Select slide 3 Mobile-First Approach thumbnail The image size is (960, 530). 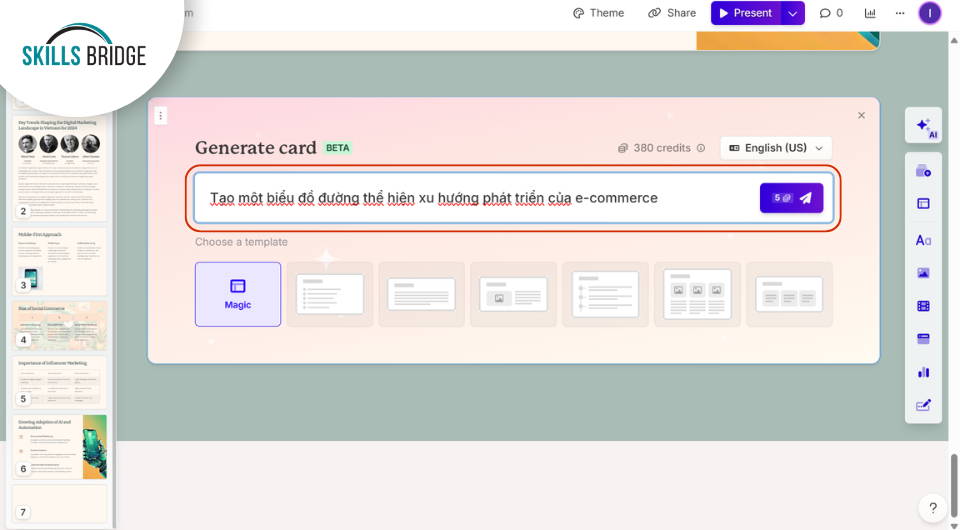[x=59, y=261]
